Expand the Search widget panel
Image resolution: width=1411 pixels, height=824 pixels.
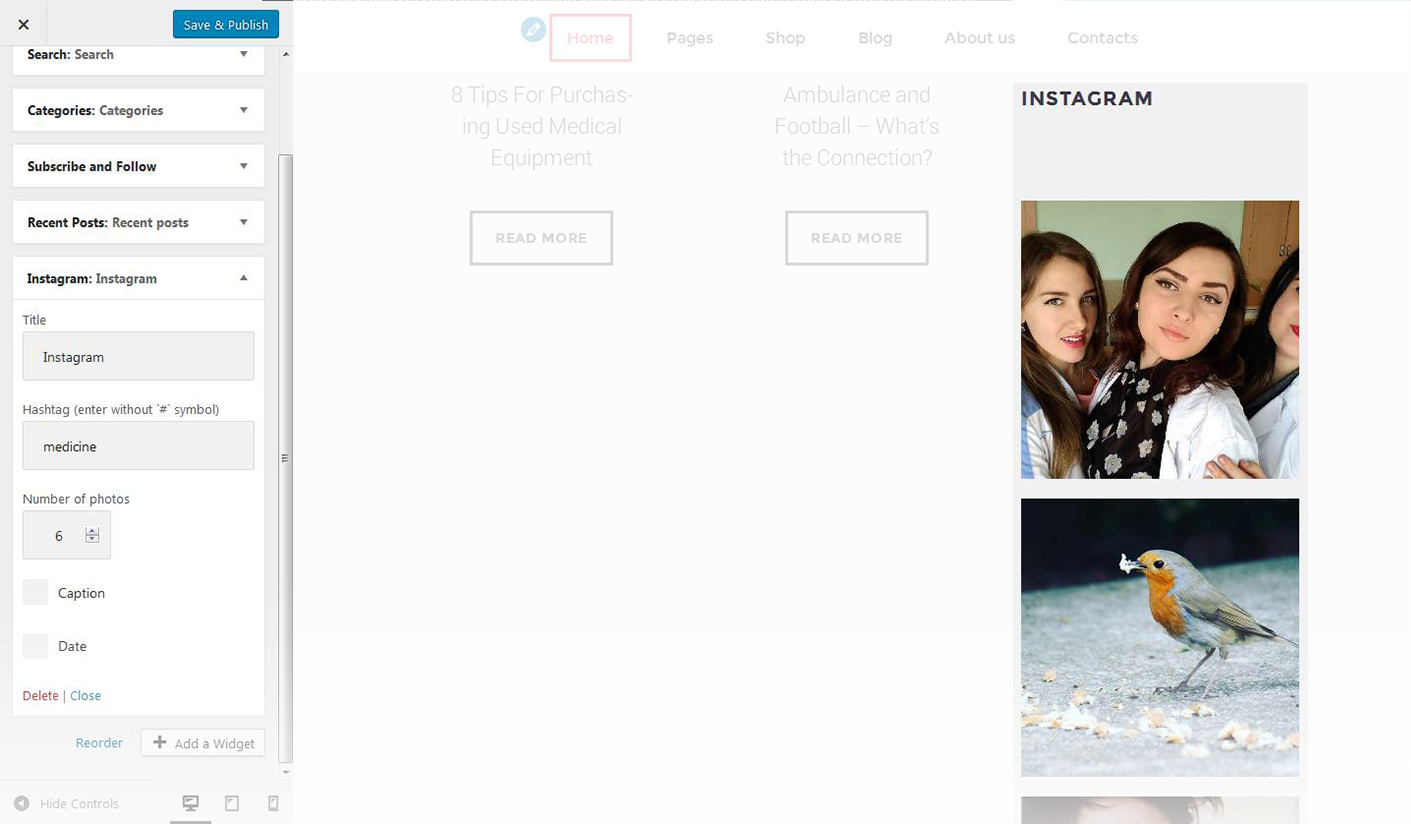point(244,54)
